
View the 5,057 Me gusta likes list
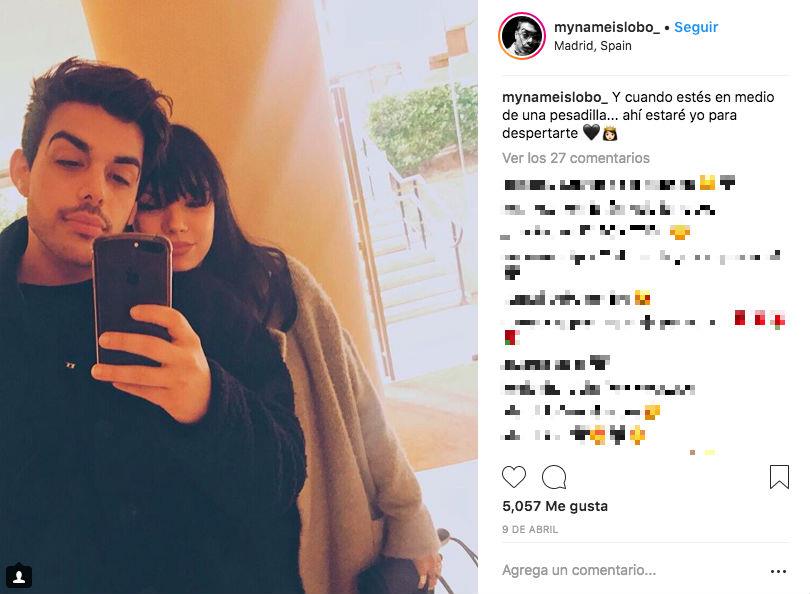pos(555,506)
